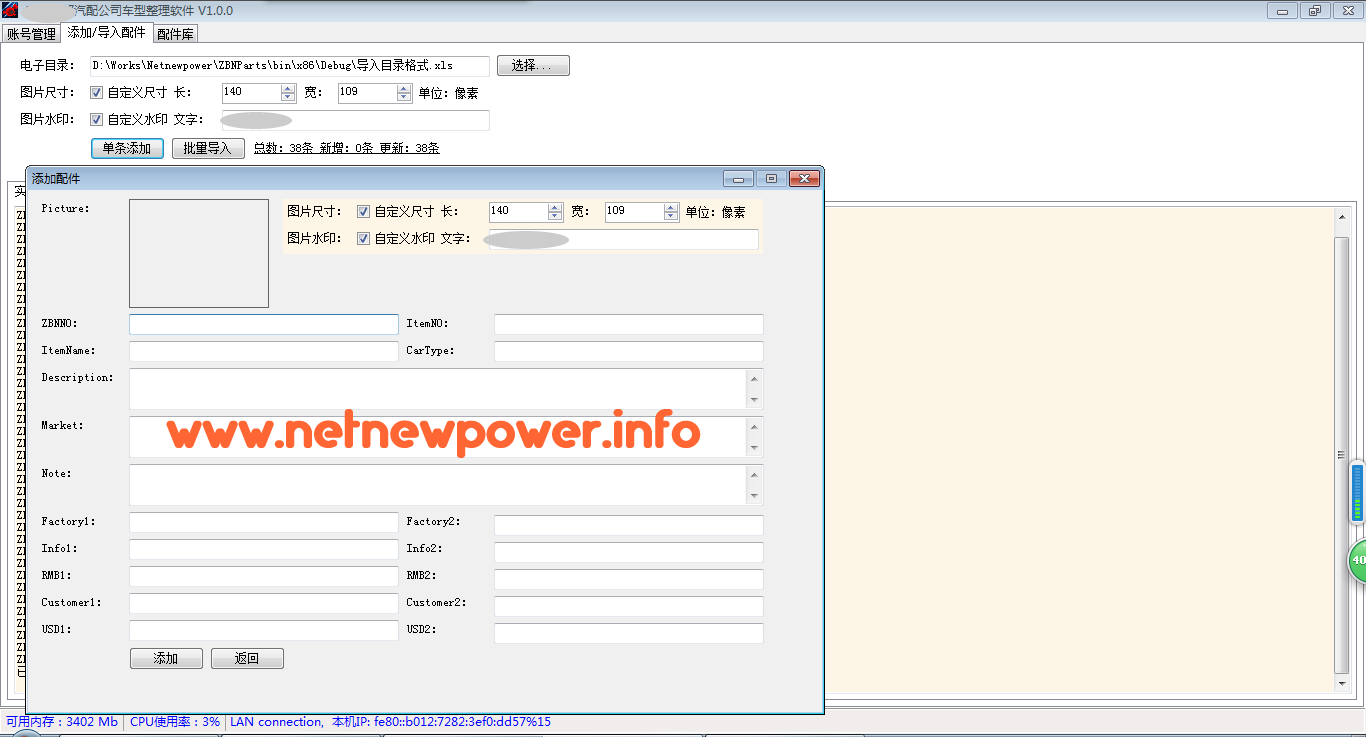Increase dialog image length spinner value
This screenshot has height=737, width=1366.
pos(555,207)
